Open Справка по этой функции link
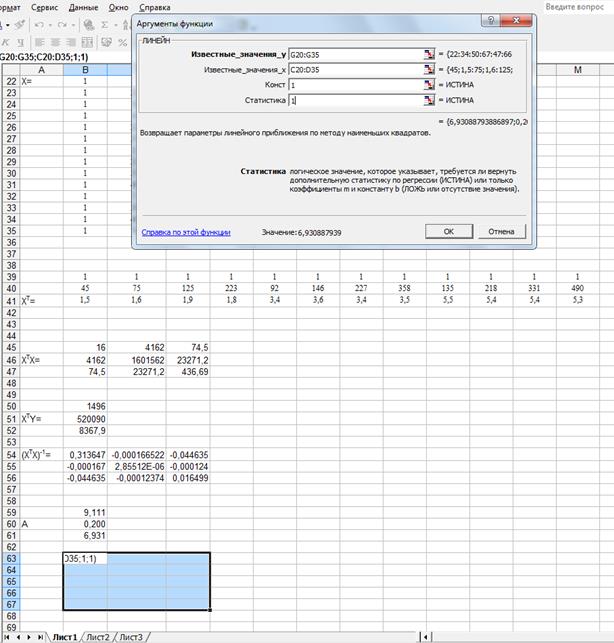Screen dimensions: 614x643 point(186,232)
